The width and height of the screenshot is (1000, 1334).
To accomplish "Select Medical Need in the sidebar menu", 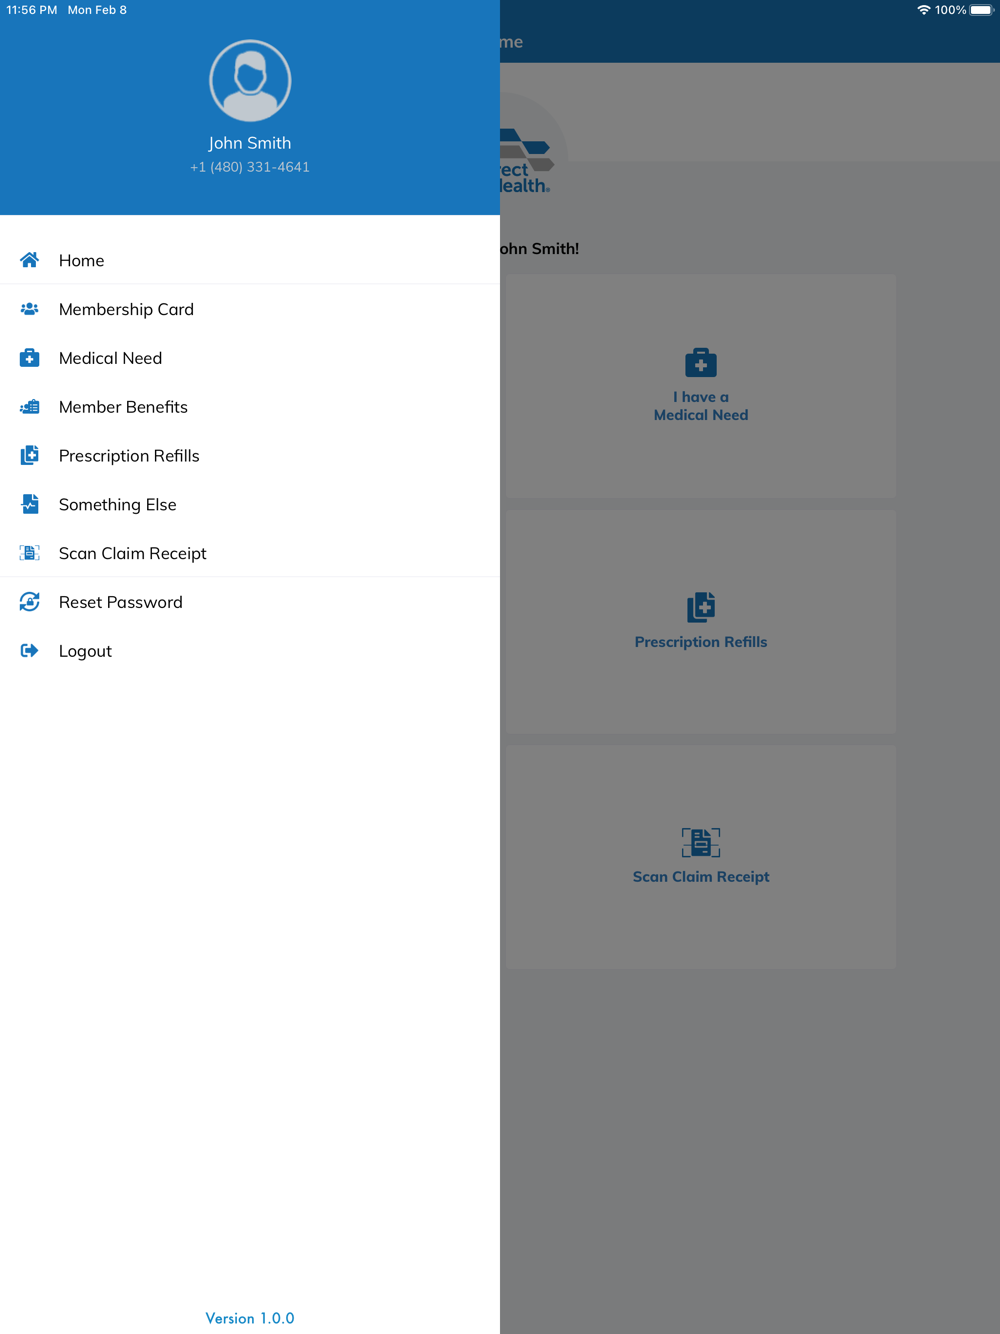I will 250,358.
